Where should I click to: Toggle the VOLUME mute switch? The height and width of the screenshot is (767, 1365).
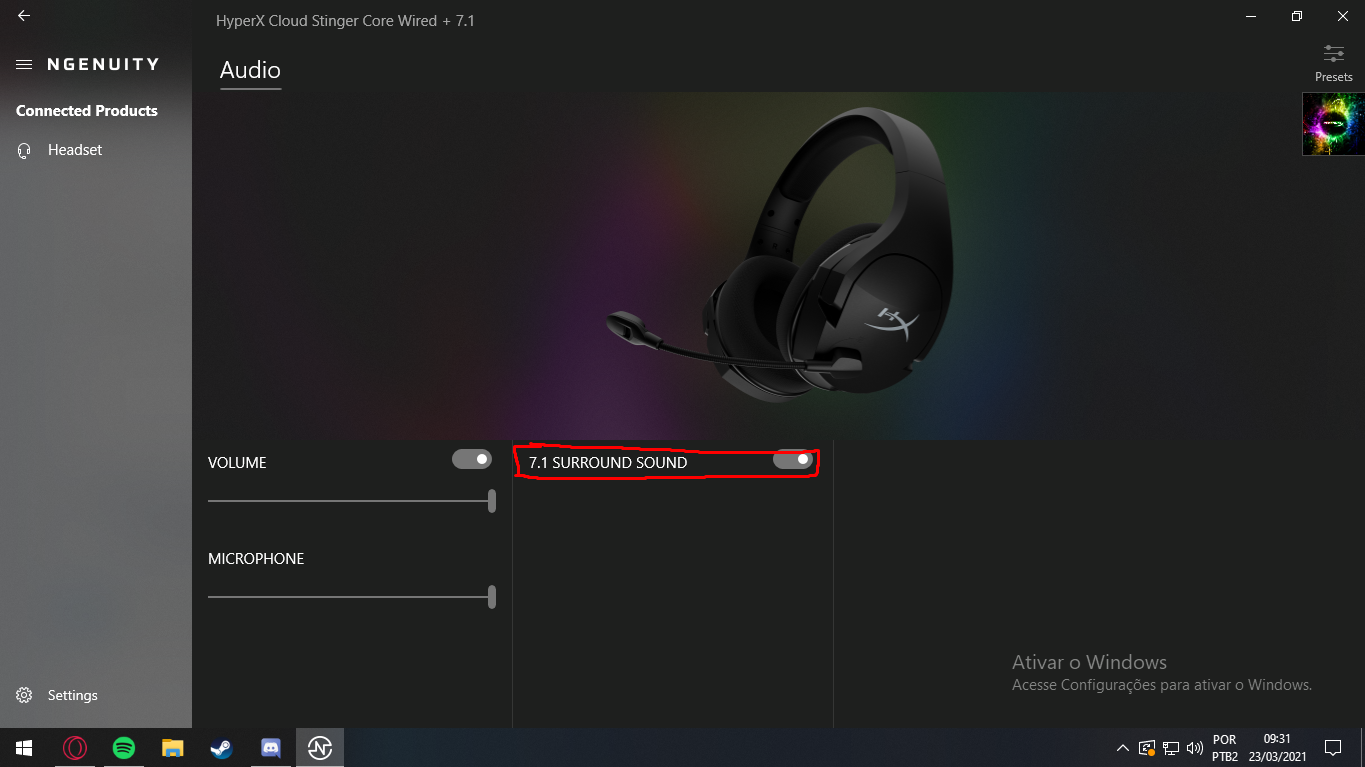[472, 459]
